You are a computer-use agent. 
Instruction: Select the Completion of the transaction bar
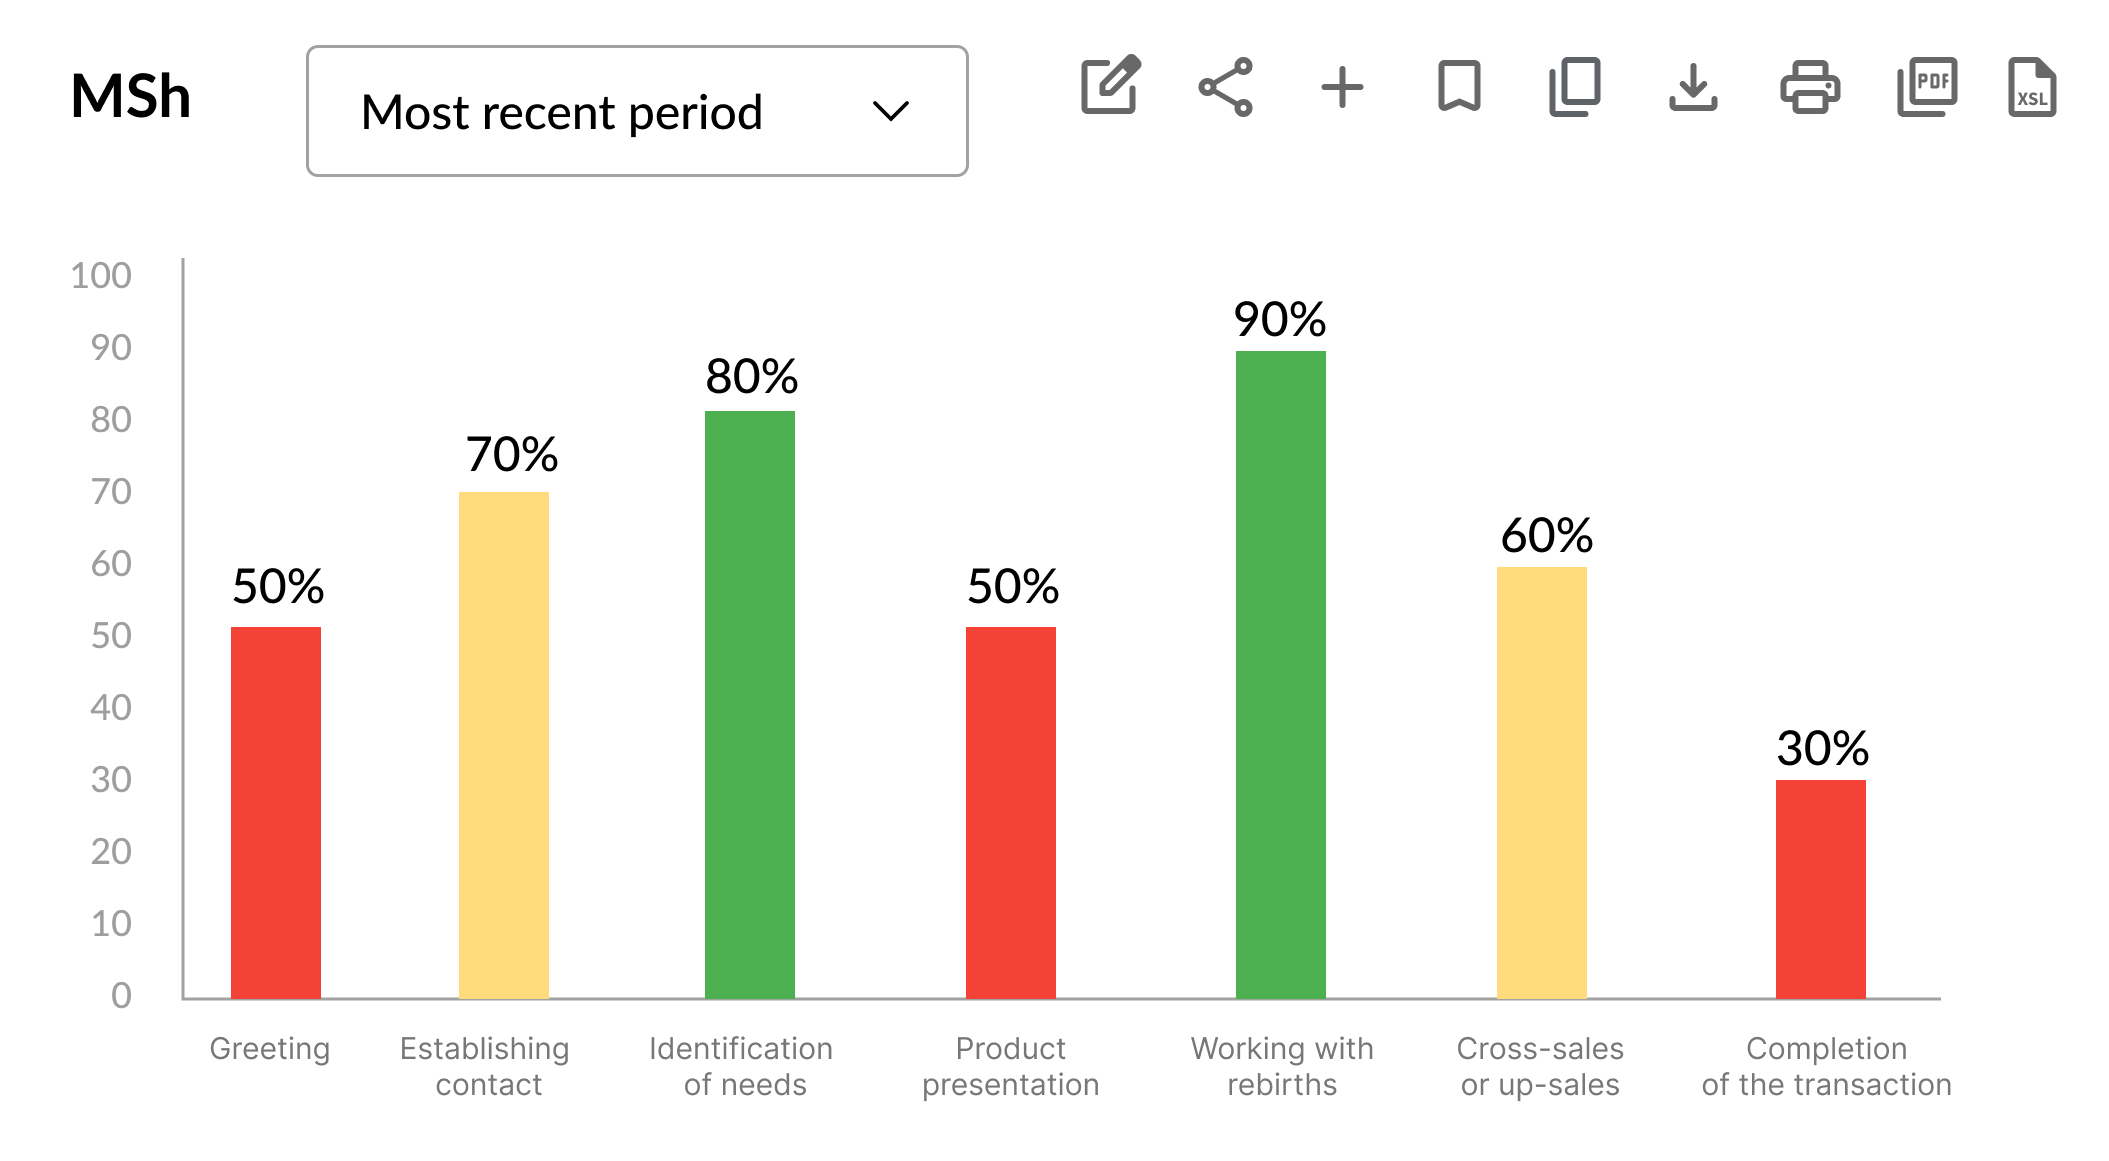point(1821,889)
